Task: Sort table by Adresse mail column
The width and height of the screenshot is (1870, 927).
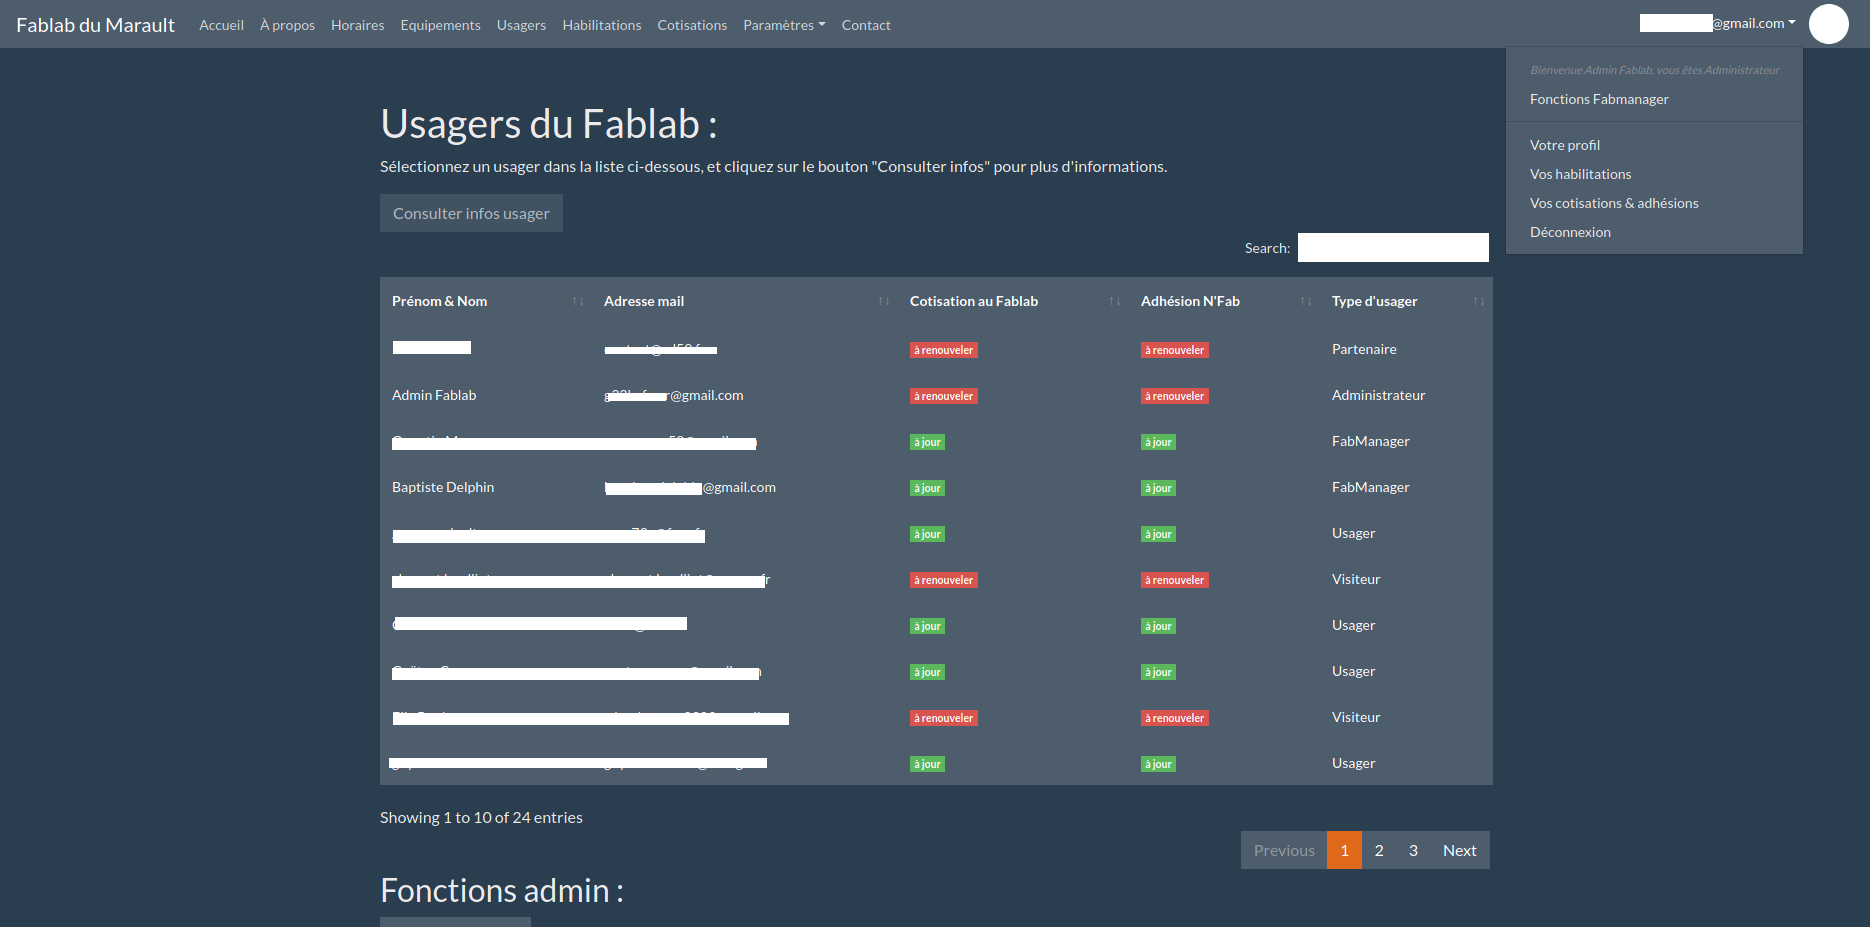Action: point(745,301)
